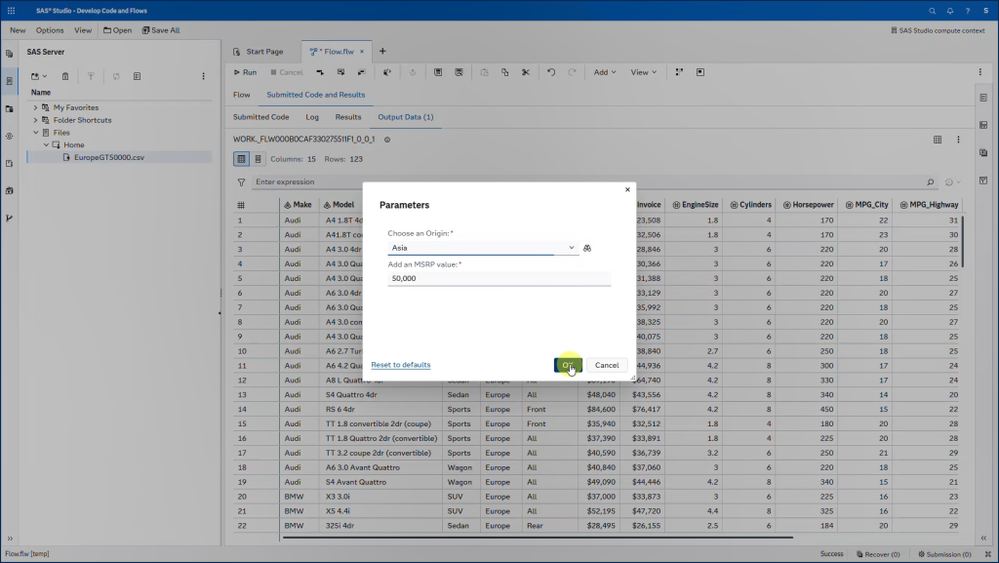
Task: Click the filter funnel icon
Action: pyautogui.click(x=241, y=182)
